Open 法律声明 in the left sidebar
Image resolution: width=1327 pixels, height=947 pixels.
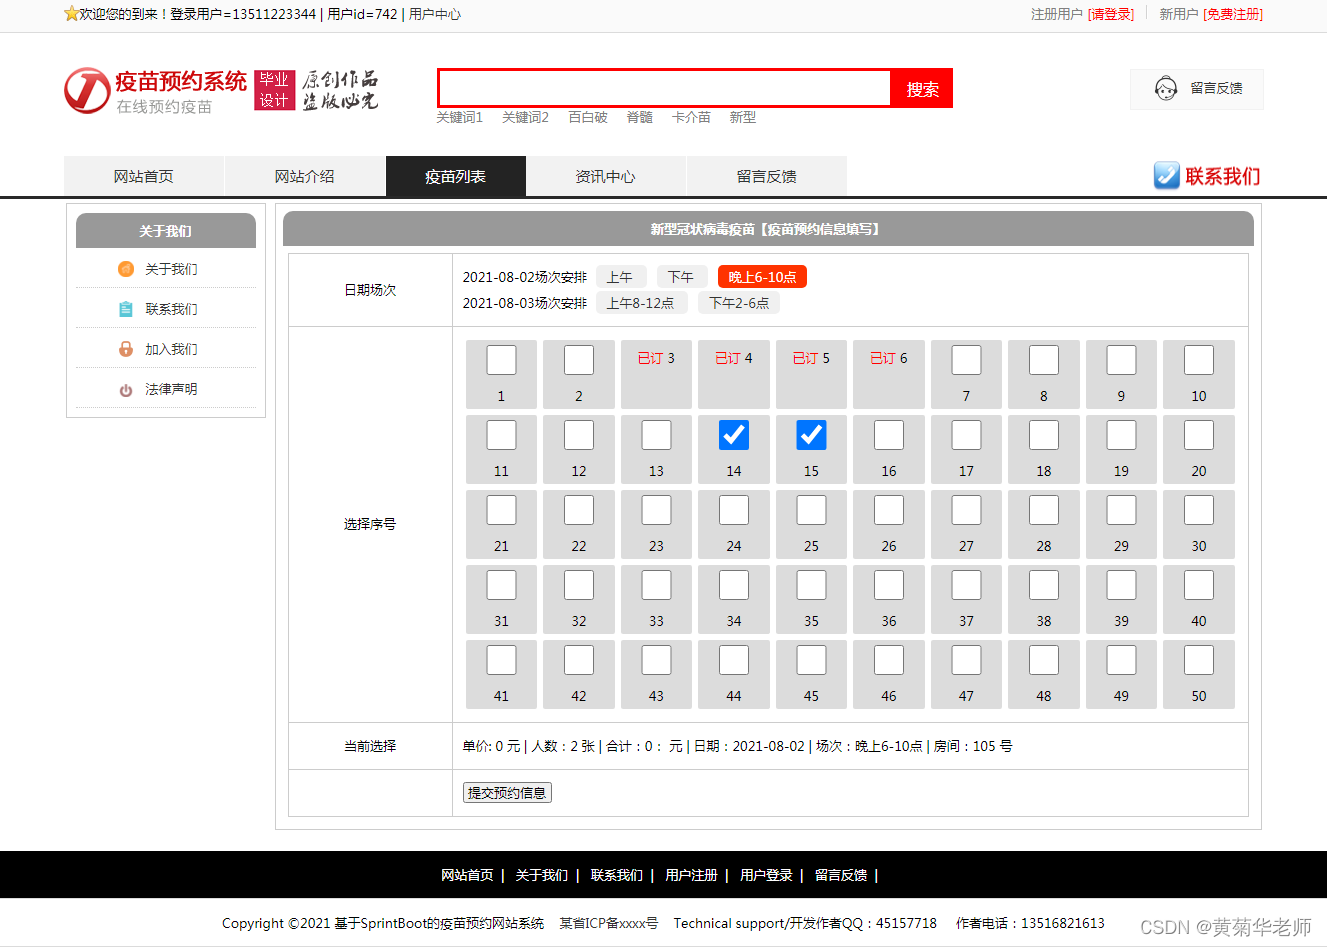tap(171, 389)
